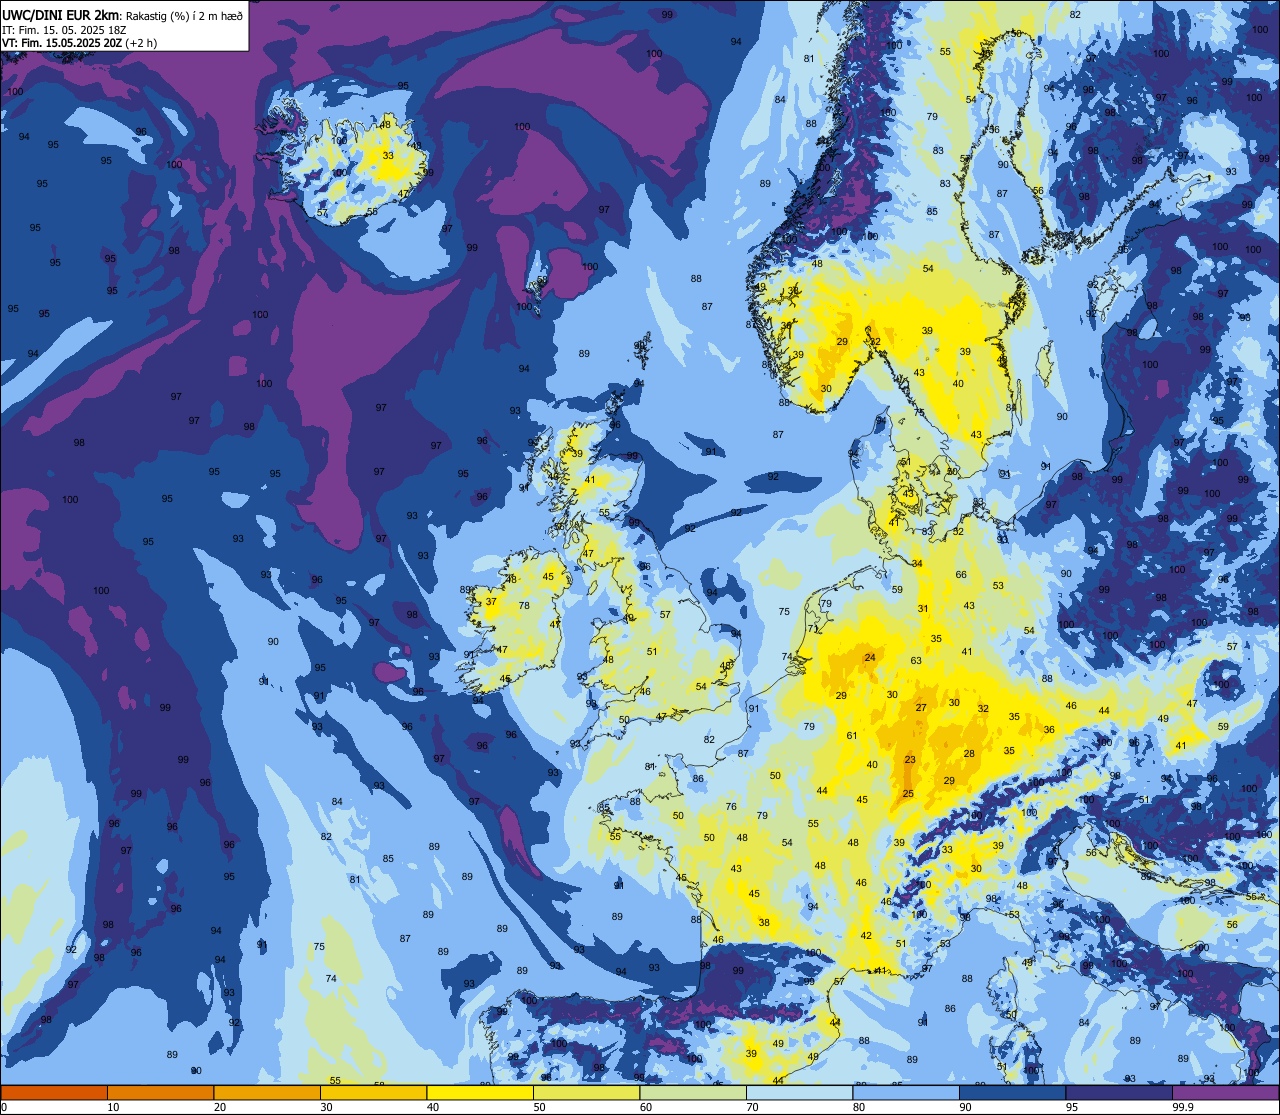The width and height of the screenshot is (1280, 1115).
Task: Click the humidity value 24 on the map
Action: [x=870, y=657]
